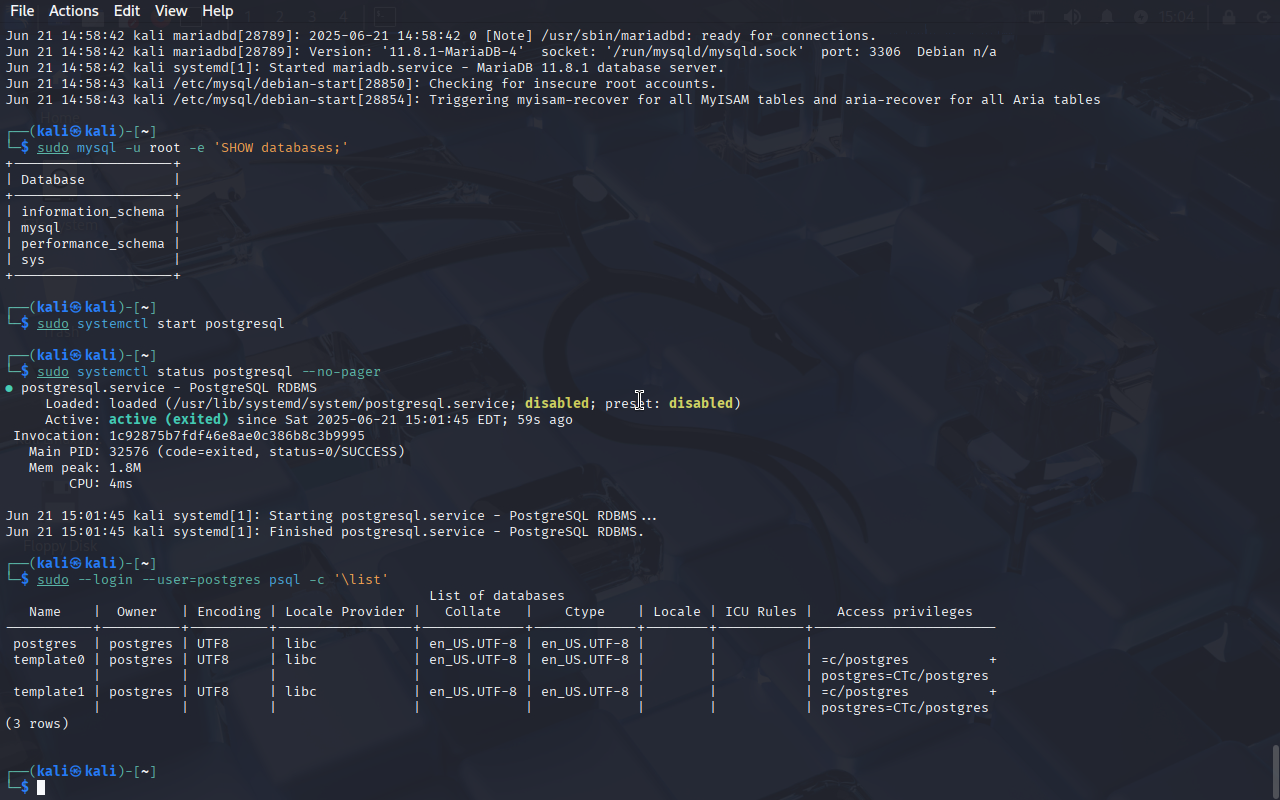1280x800 pixels.
Task: Click 'postgres' in the Name column
Action: 45,644
